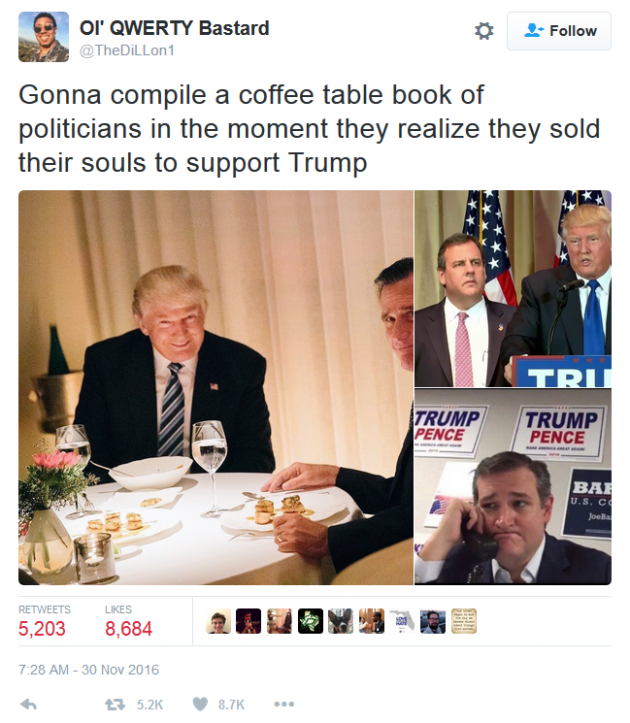630x723 pixels.
Task: Open the Ol' QWERTY Bastard profile name
Action: [x=174, y=28]
